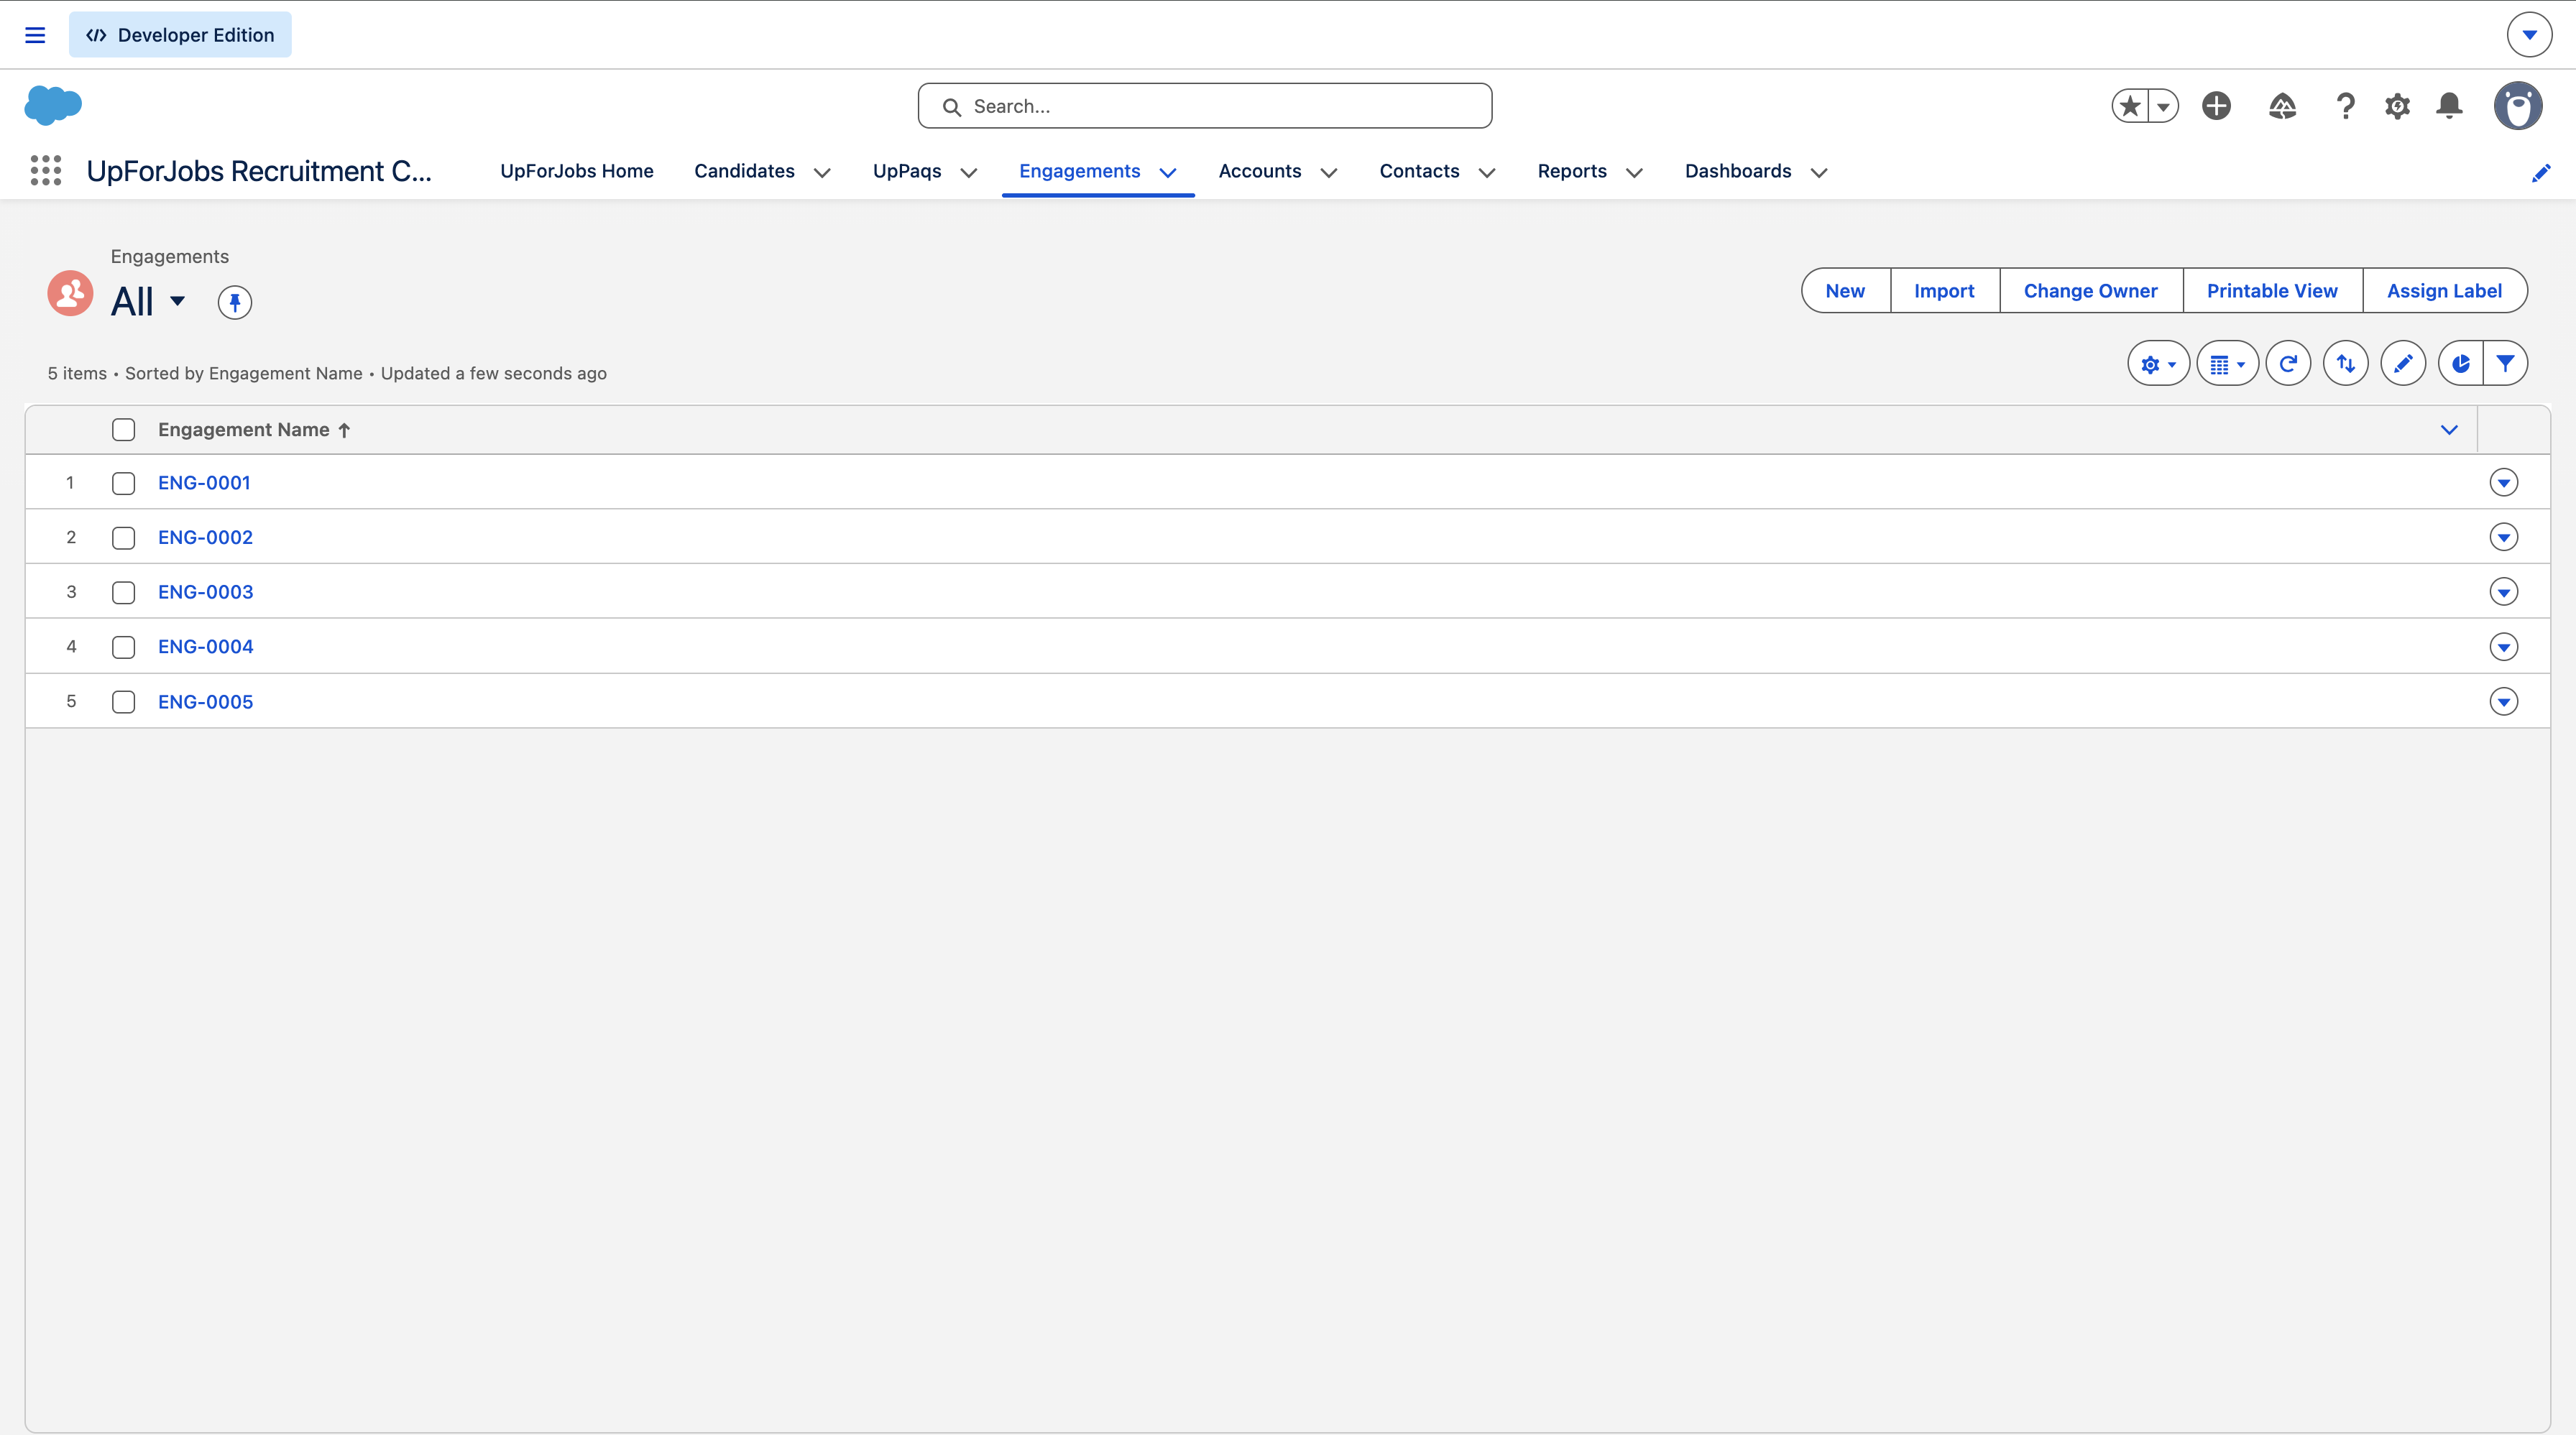
Task: Show filters funnel icon
Action: (x=2505, y=364)
